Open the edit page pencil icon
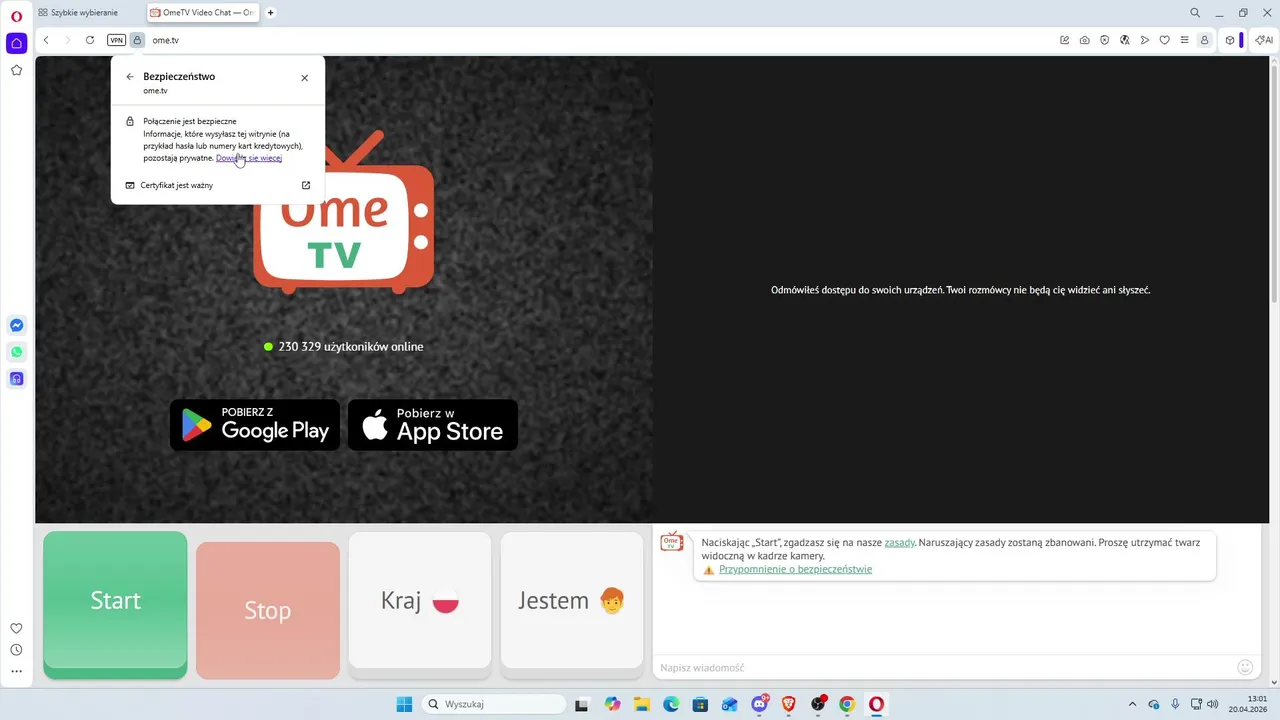 [x=1064, y=40]
